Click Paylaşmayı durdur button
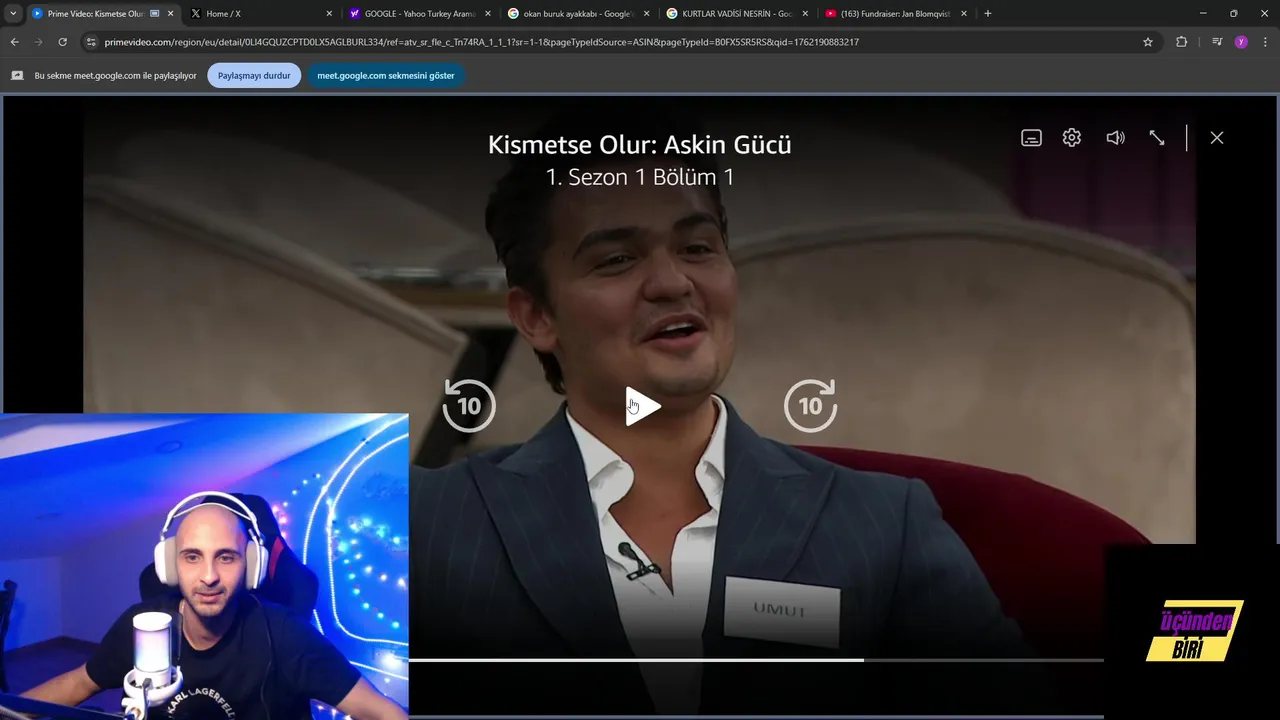The height and width of the screenshot is (720, 1280). coord(254,76)
